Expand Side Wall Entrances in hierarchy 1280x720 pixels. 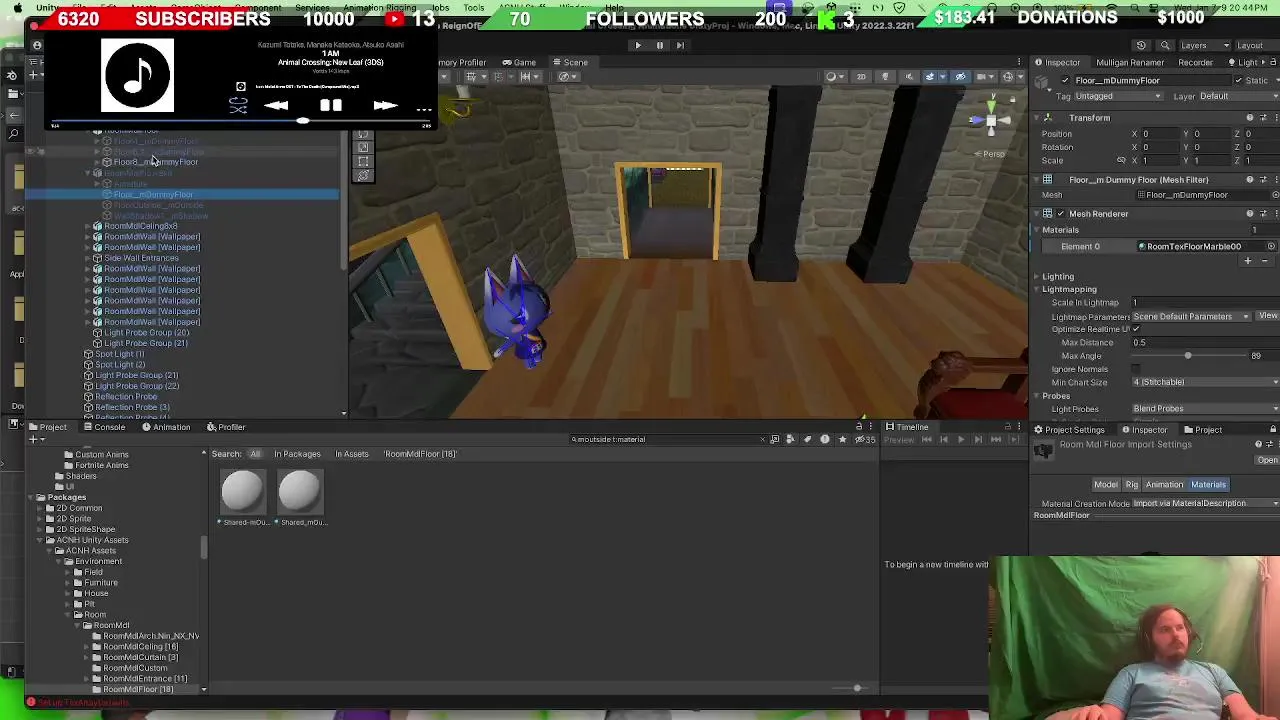pos(88,258)
